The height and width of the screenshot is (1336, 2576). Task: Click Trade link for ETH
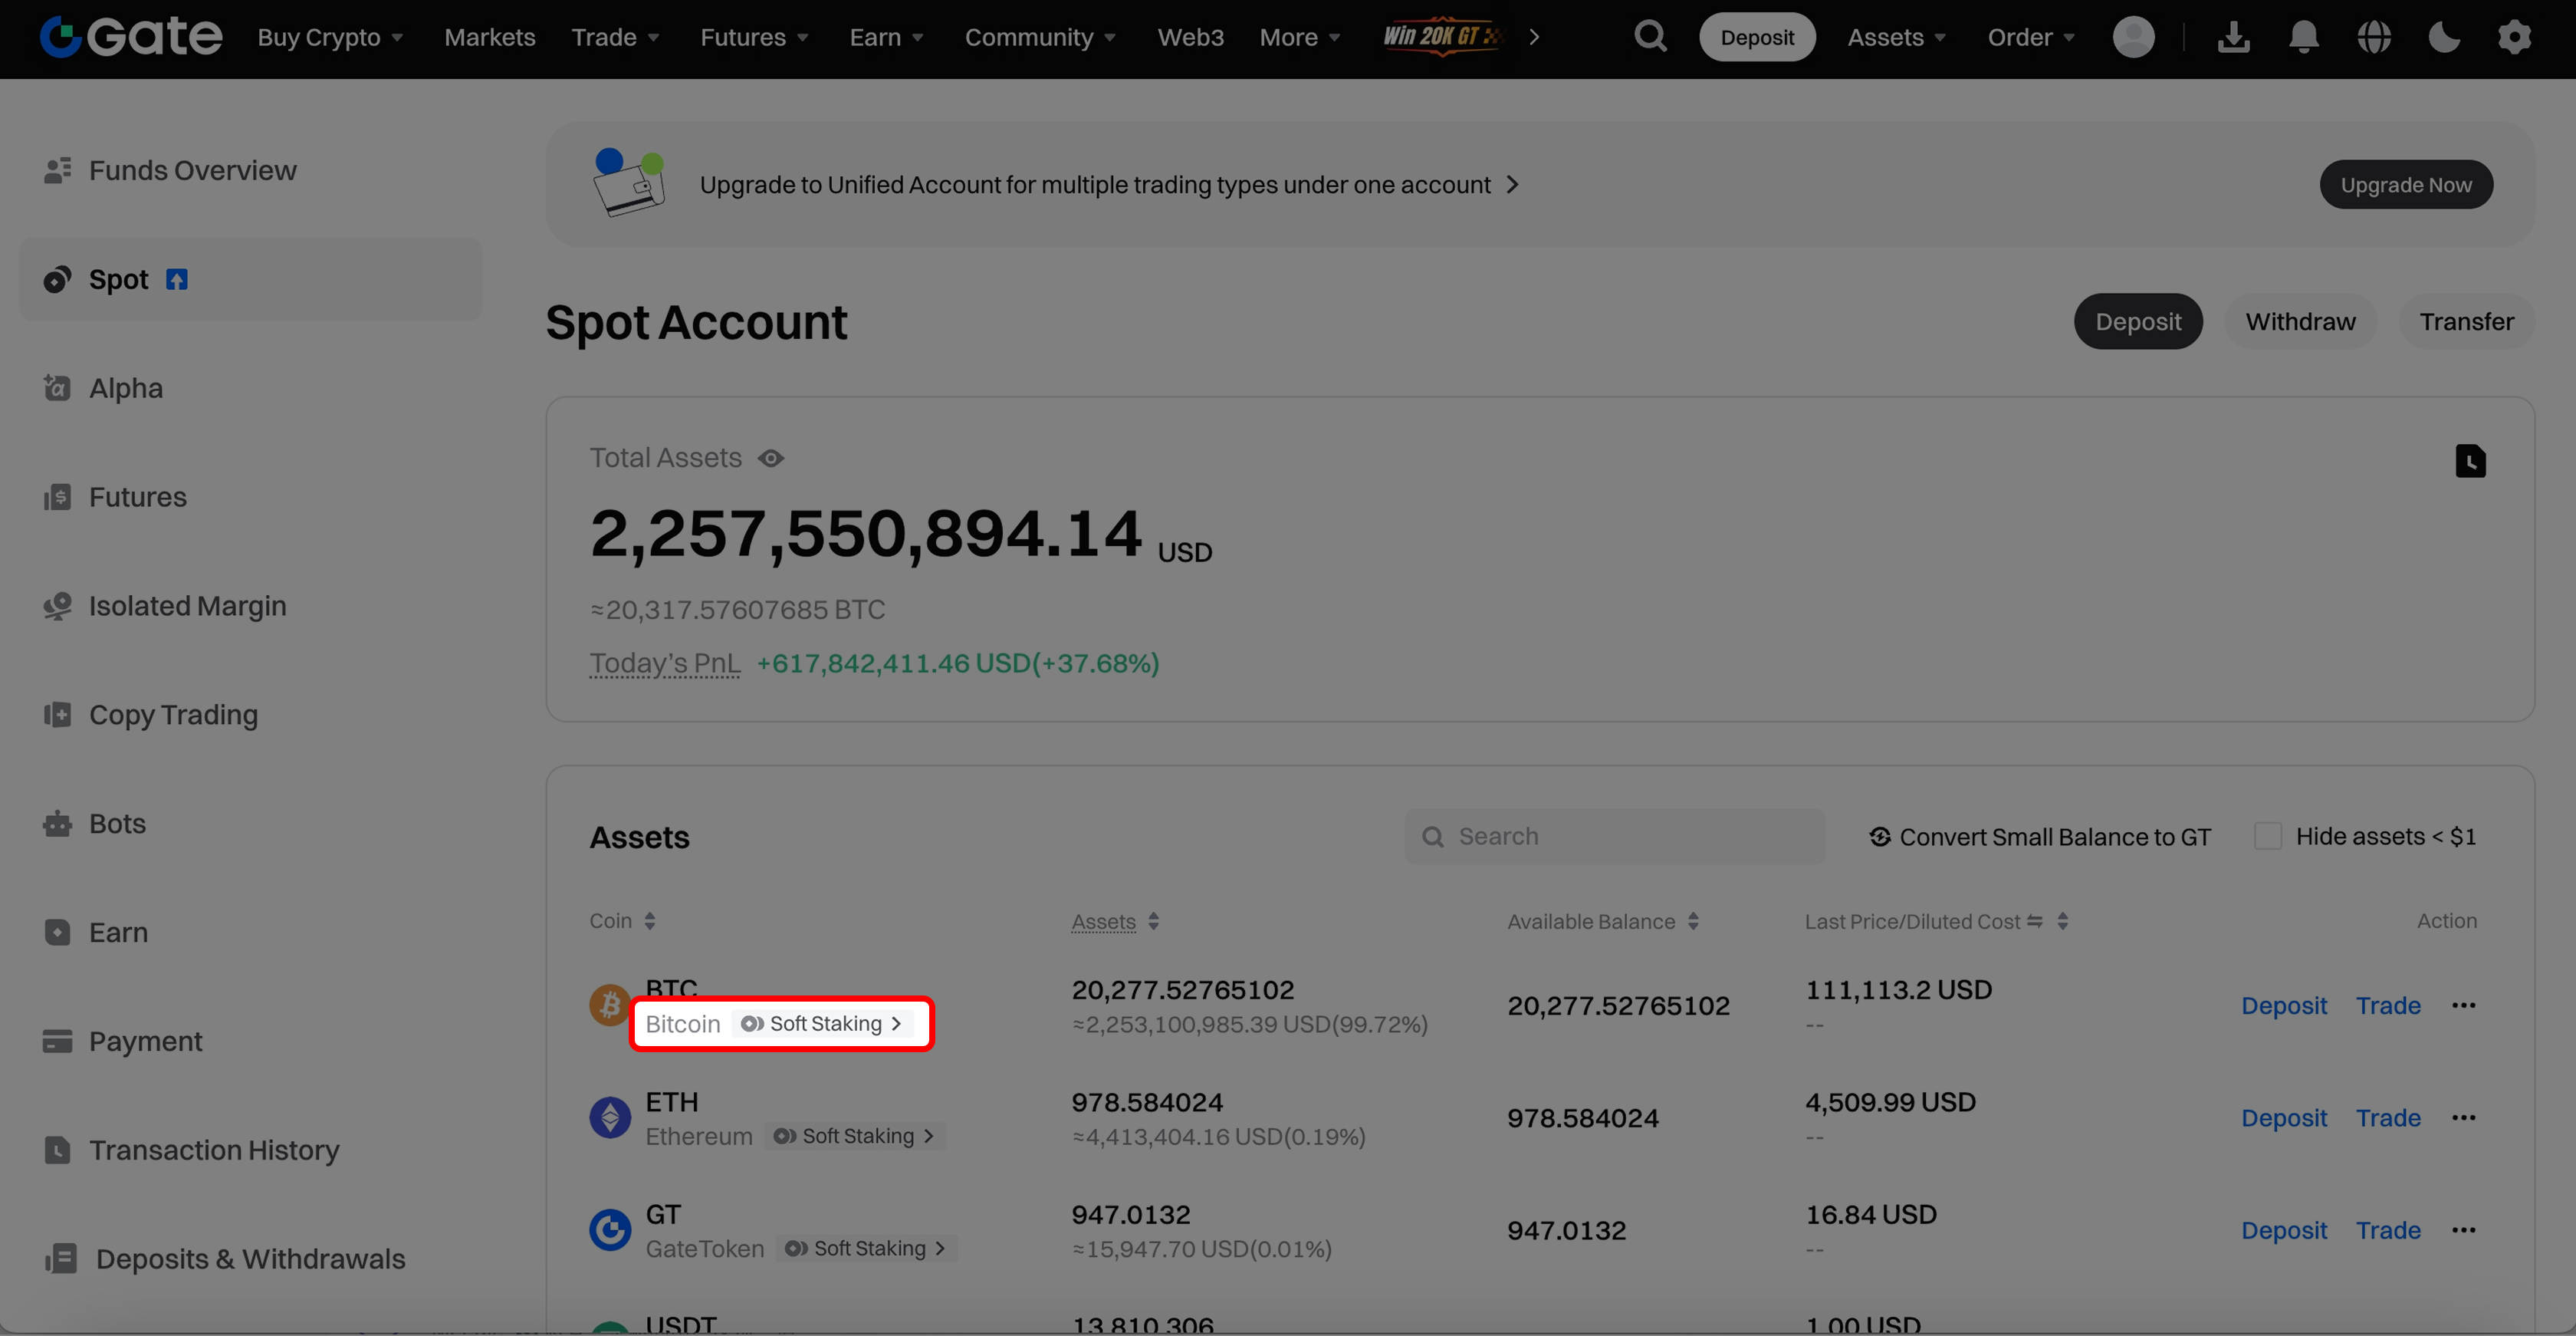click(2388, 1118)
